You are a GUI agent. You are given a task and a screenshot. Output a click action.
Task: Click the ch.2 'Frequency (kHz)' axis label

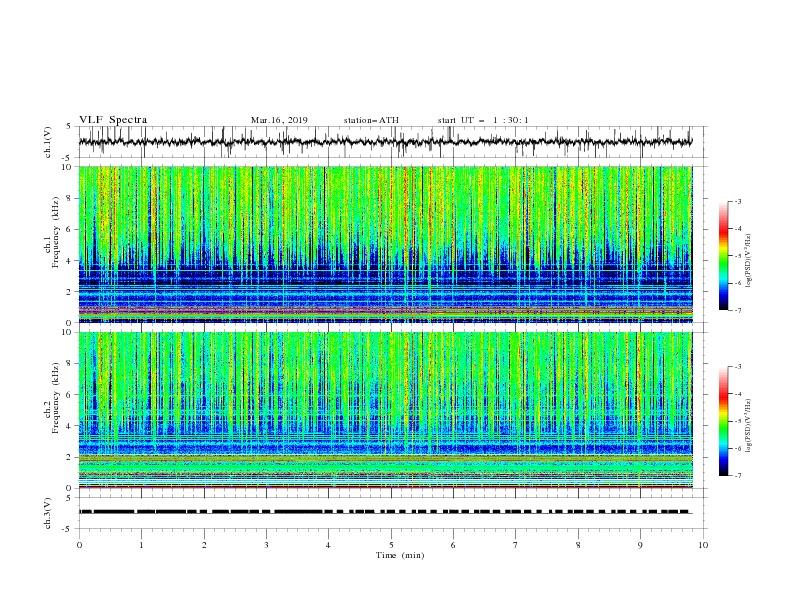click(55, 397)
